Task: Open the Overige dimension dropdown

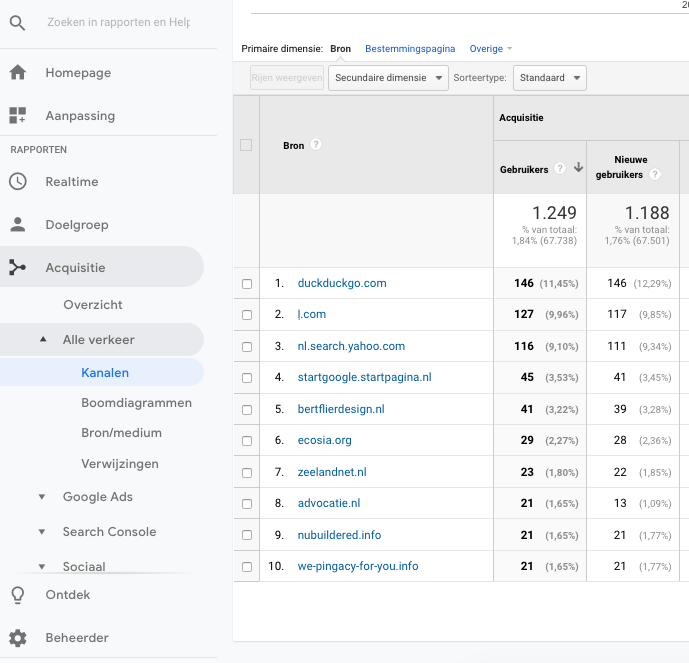Action: pyautogui.click(x=490, y=48)
